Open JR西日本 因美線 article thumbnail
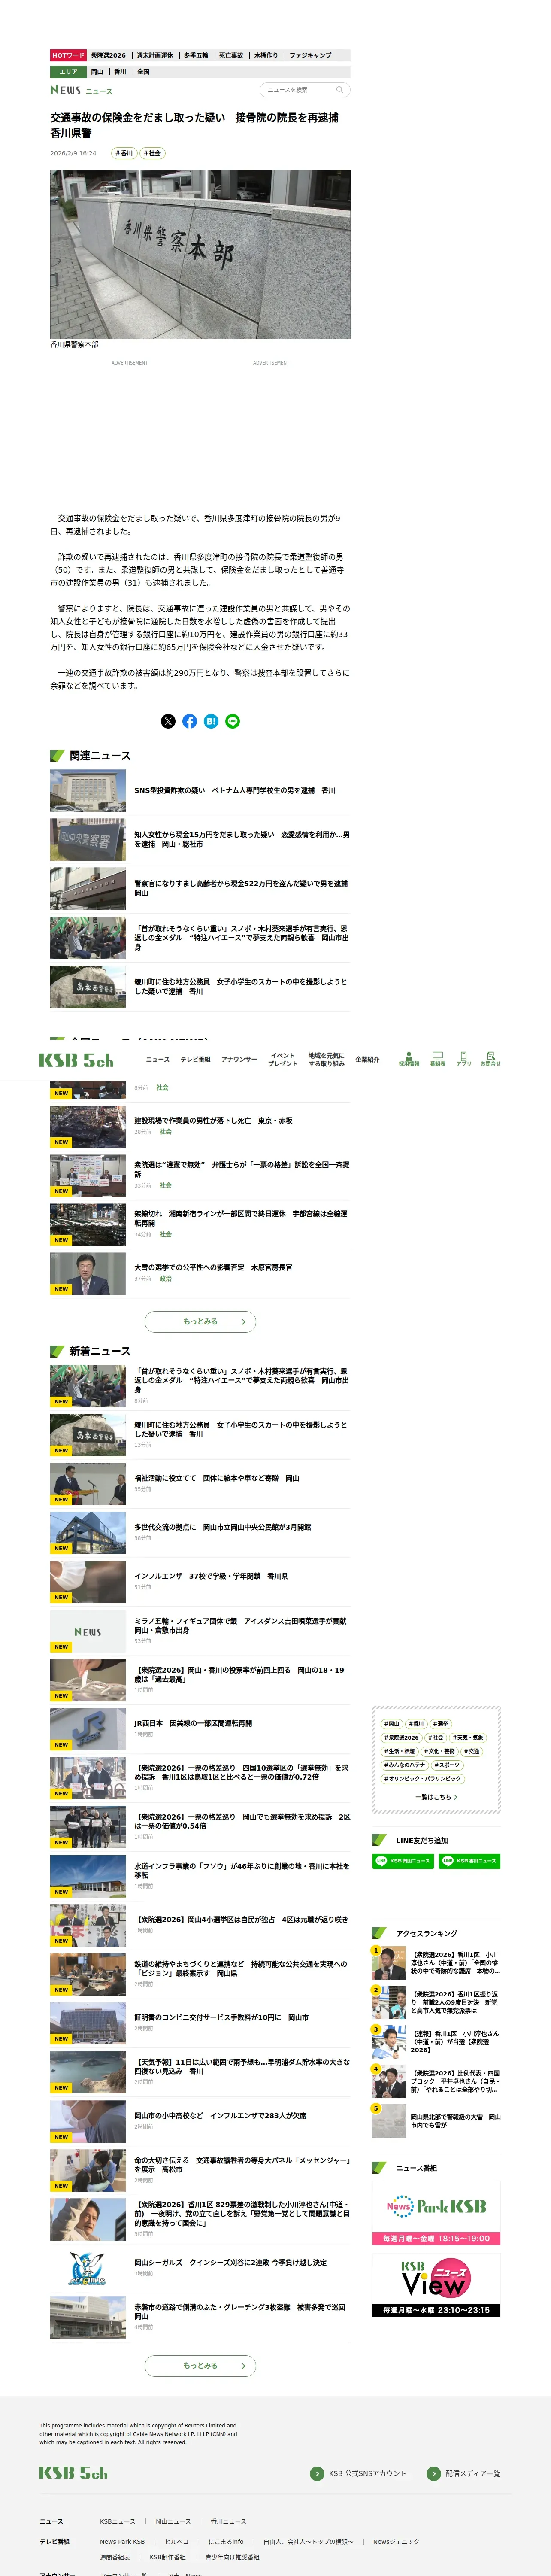551x2576 pixels. click(88, 1729)
